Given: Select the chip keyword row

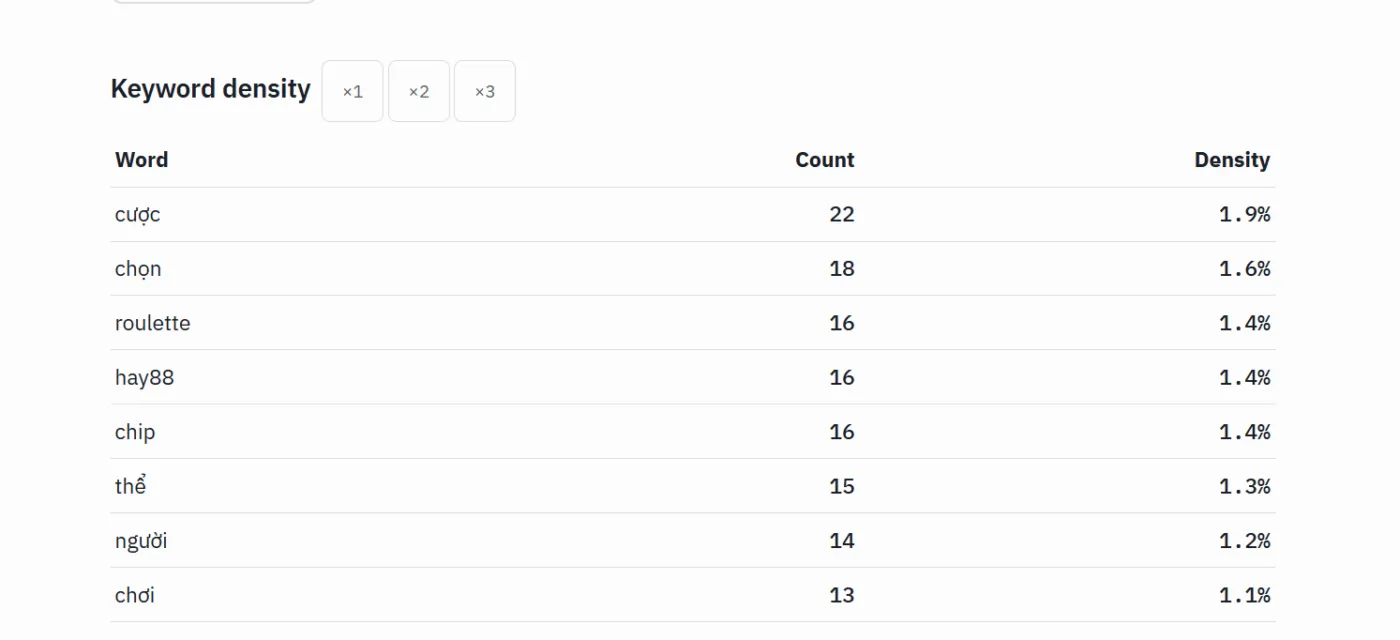Looking at the screenshot, I should point(693,432).
